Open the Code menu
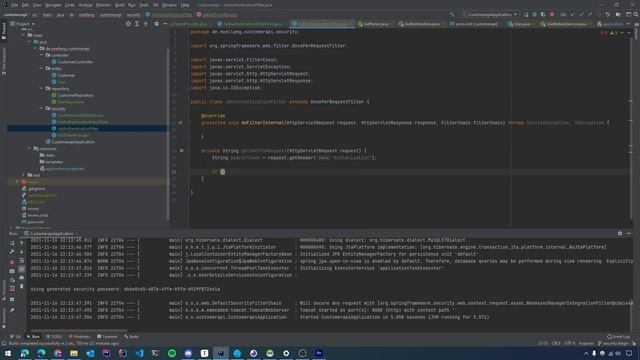The image size is (640, 360). 70,5
